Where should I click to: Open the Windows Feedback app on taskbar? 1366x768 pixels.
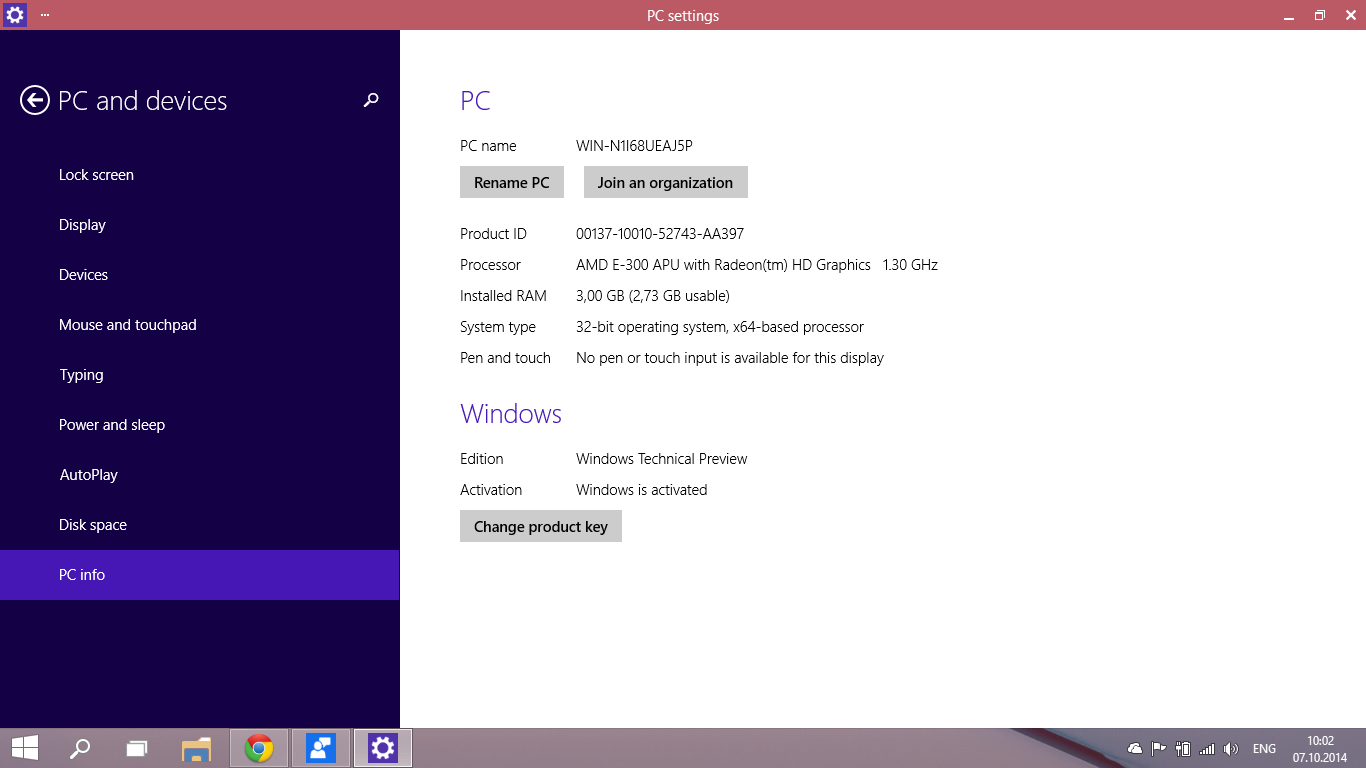321,748
